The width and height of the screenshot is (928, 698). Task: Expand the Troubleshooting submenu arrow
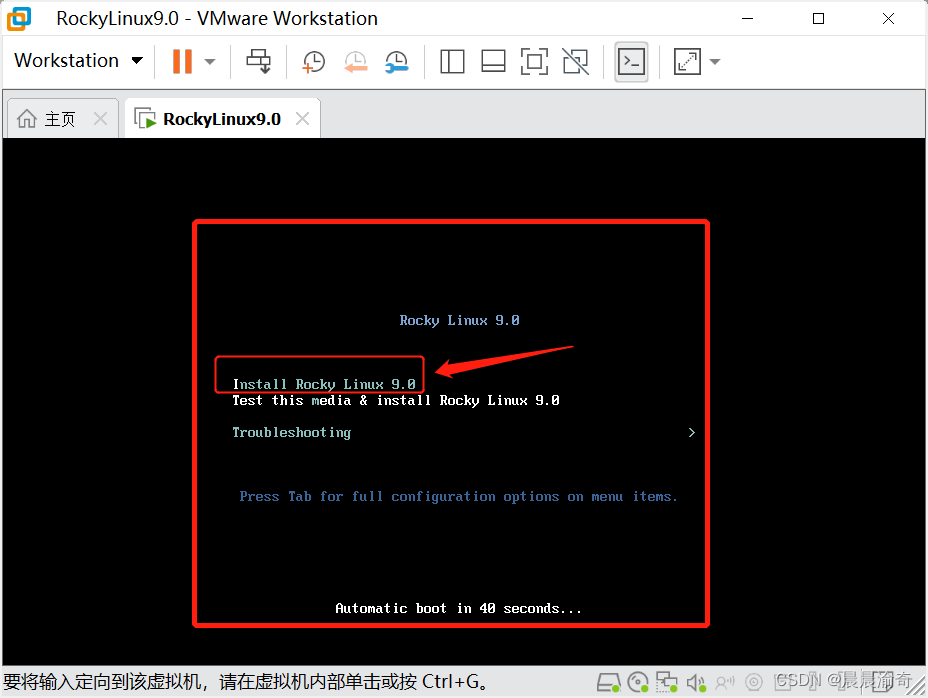(691, 432)
